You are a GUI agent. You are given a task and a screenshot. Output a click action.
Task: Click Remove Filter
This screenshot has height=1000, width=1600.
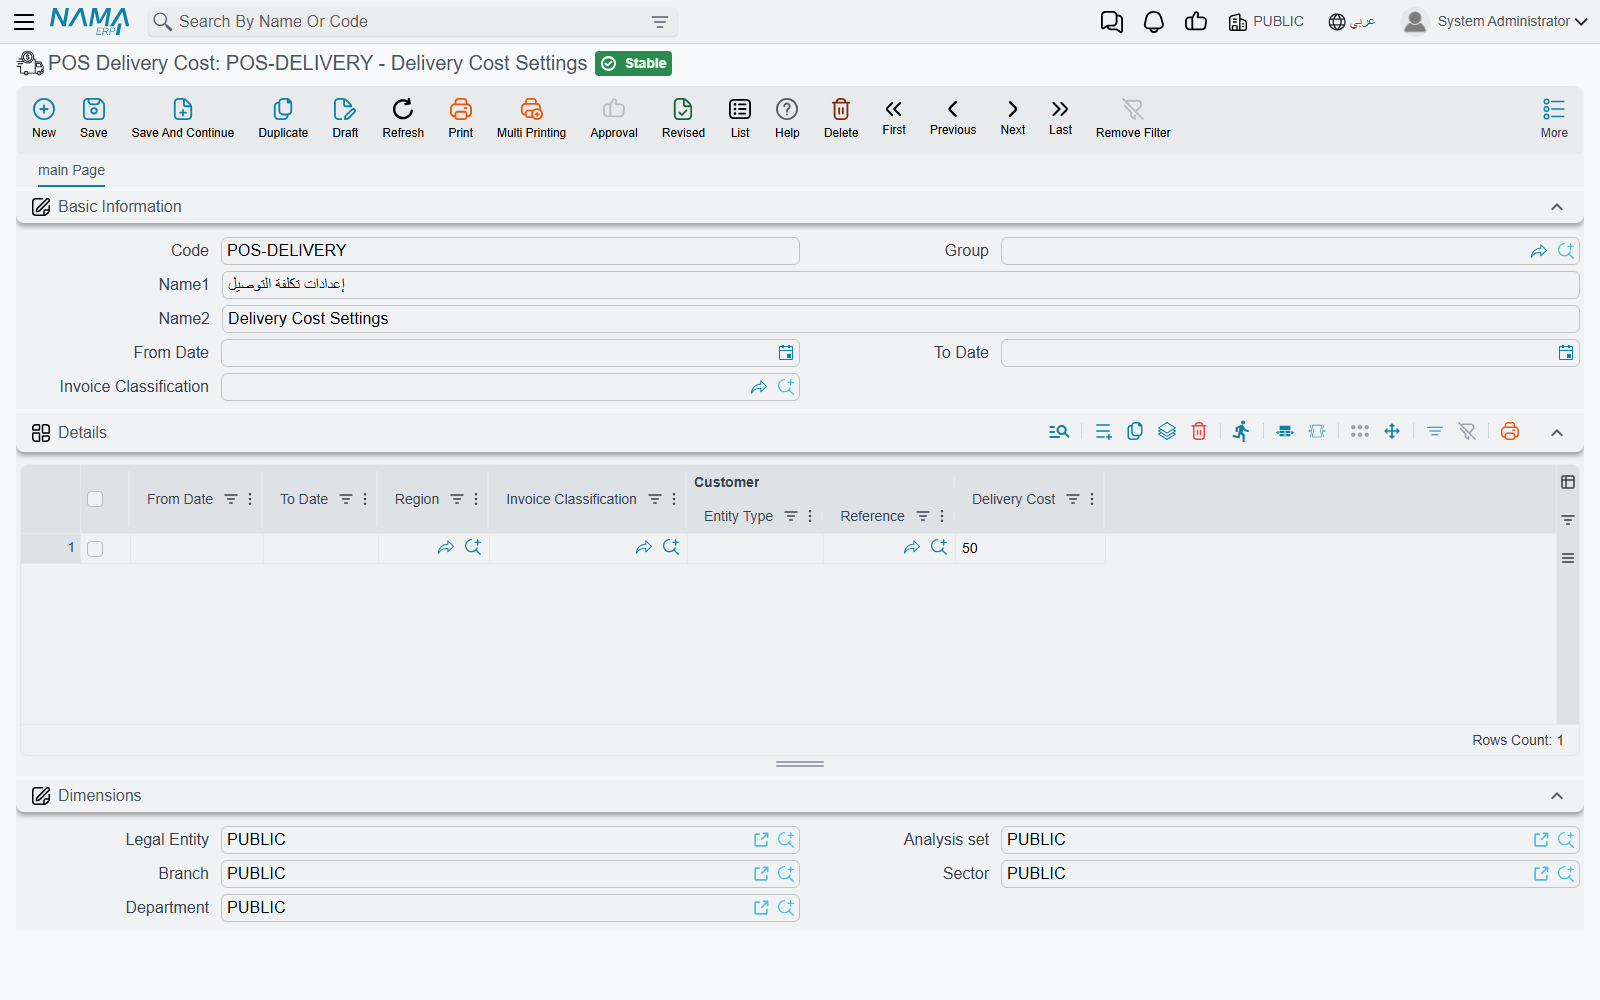(x=1133, y=118)
